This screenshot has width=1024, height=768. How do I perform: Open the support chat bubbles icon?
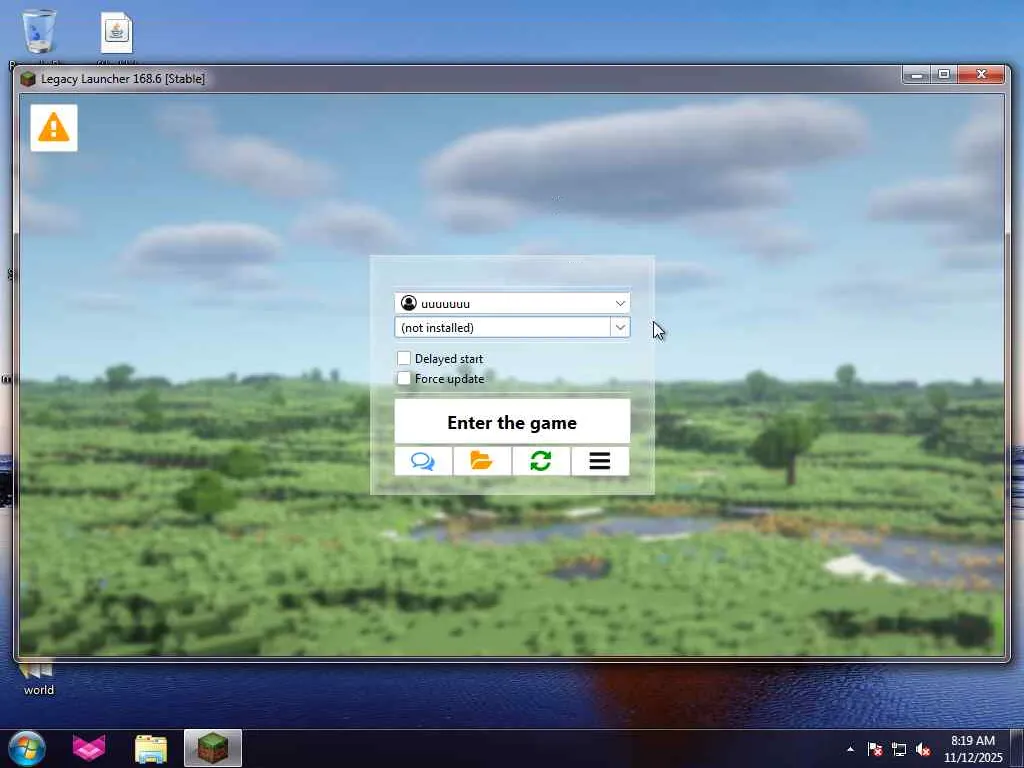[x=423, y=461]
